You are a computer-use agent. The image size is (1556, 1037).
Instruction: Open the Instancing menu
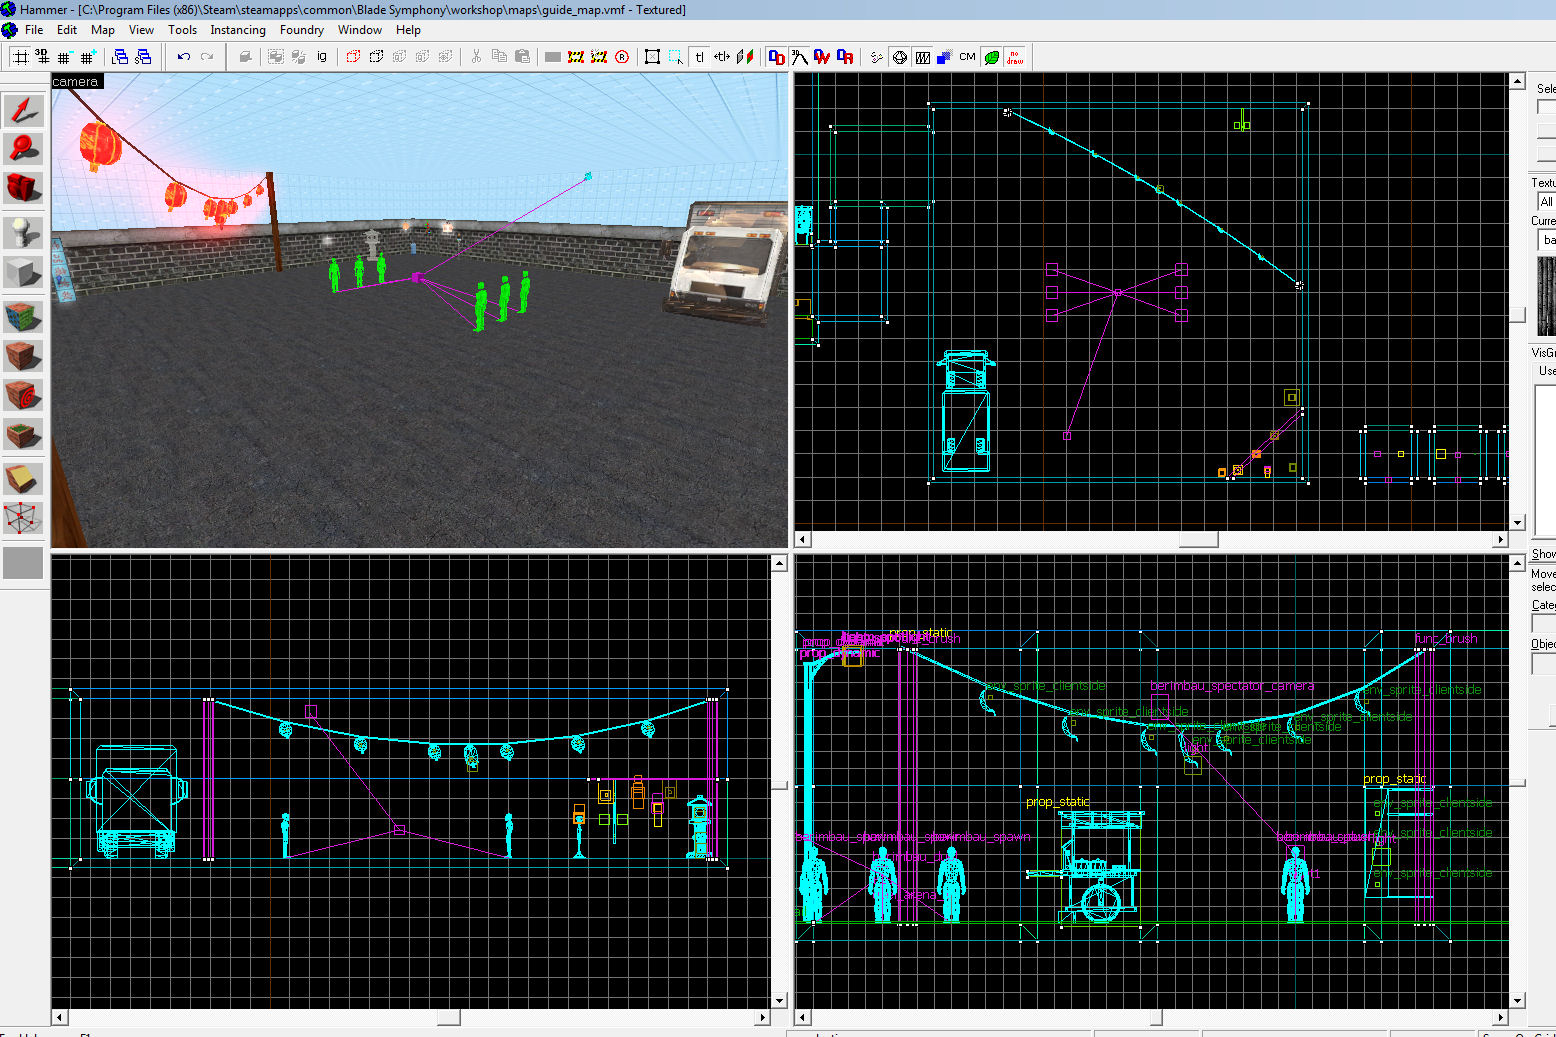pos(237,30)
